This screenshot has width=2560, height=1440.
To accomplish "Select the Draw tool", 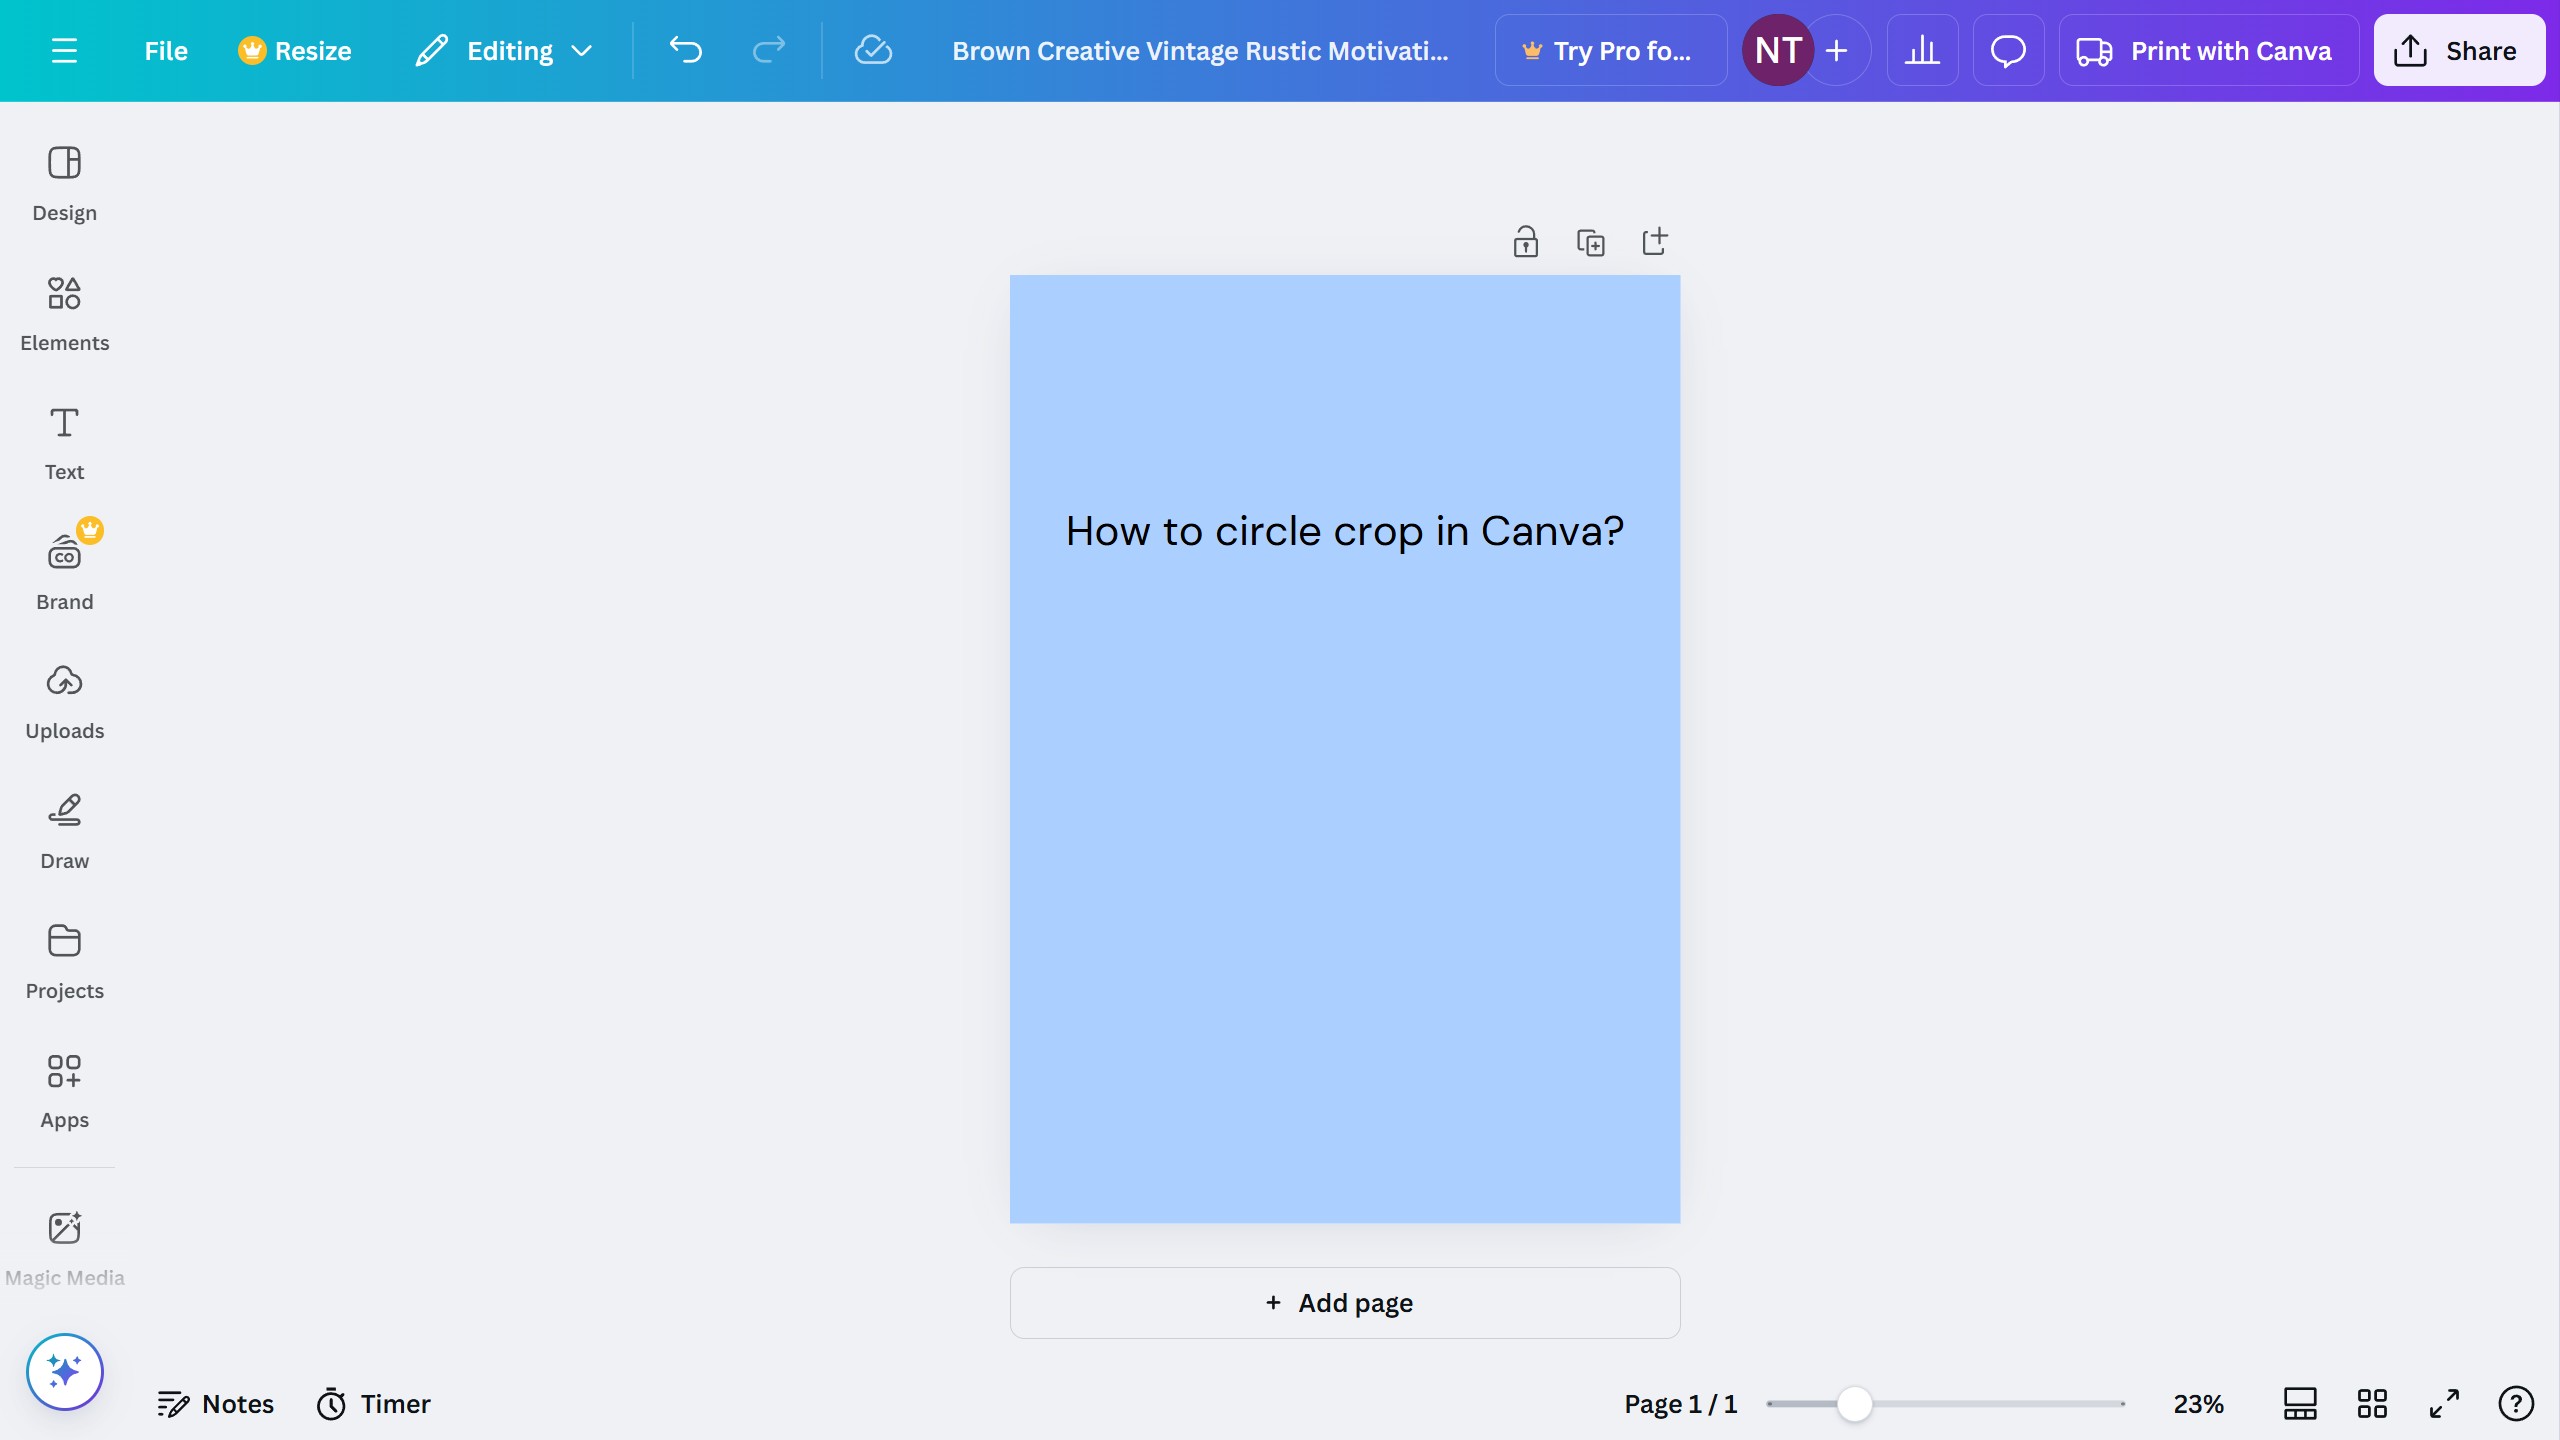I will [64, 828].
